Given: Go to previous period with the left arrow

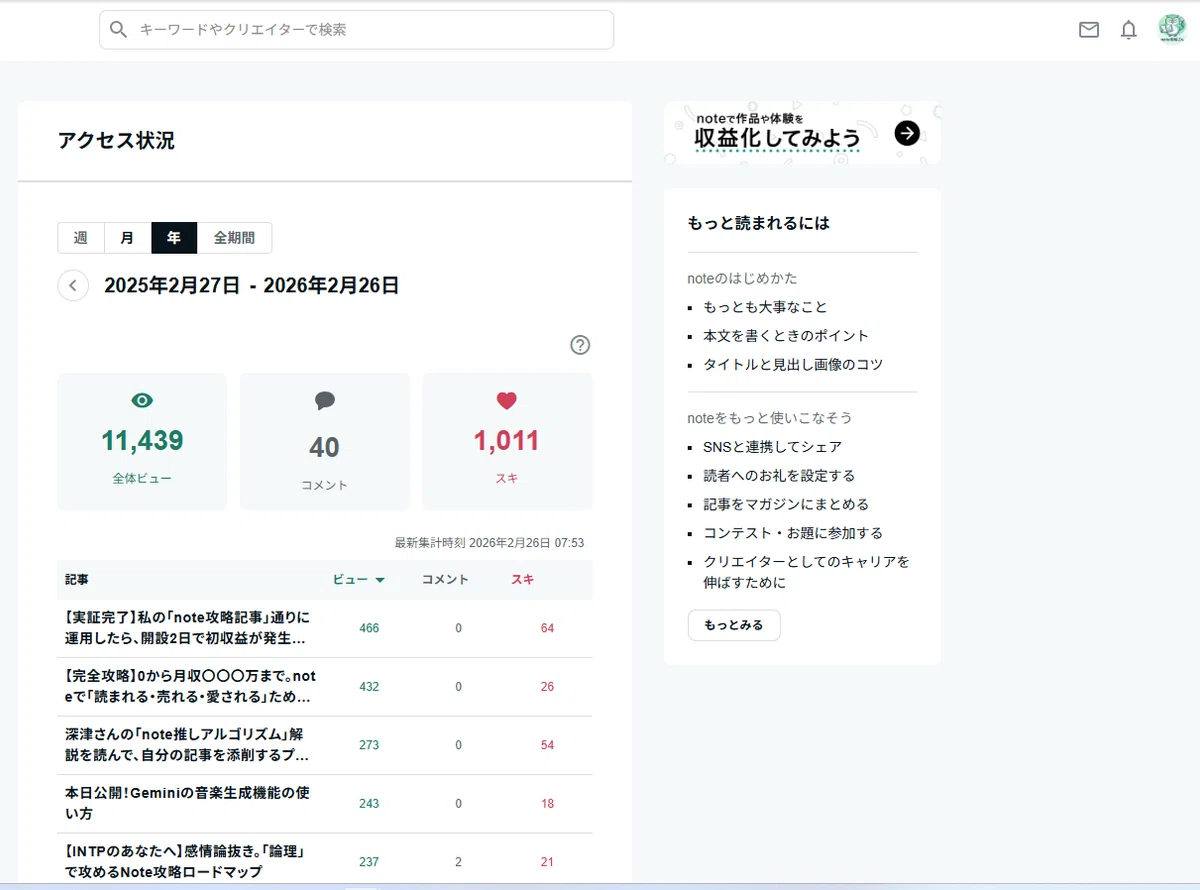Looking at the screenshot, I should click(x=73, y=286).
